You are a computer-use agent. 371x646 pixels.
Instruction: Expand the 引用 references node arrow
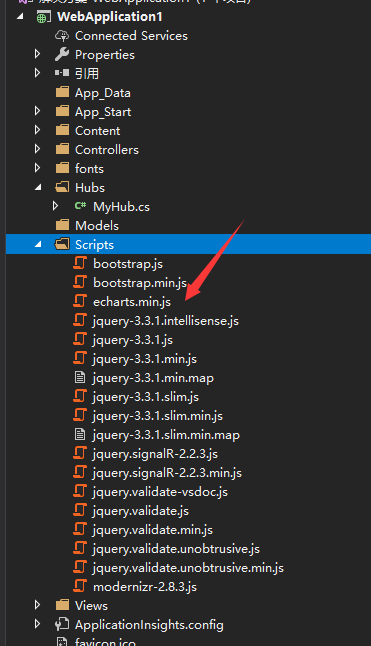click(x=37, y=73)
